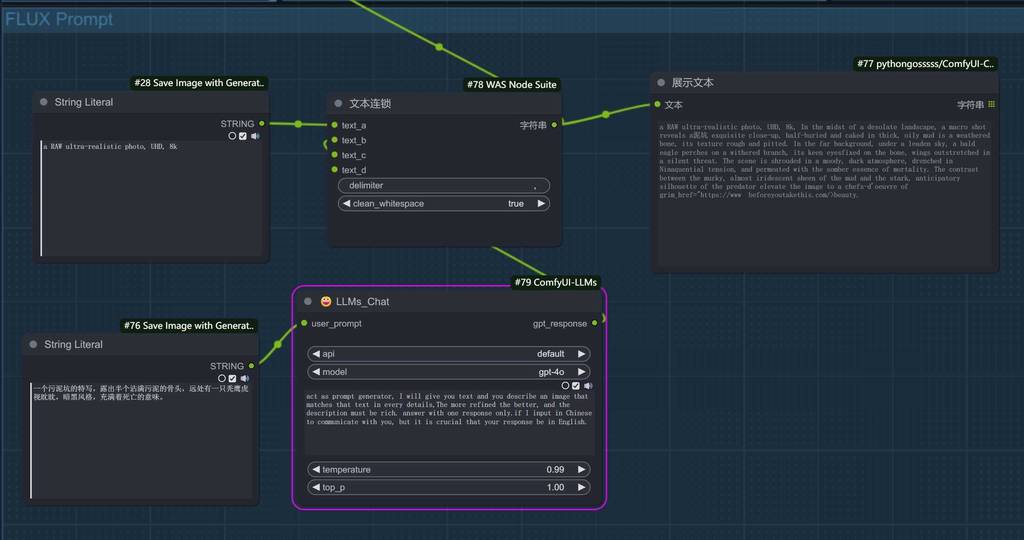Click the grid output icon on 展示文本 node
The height and width of the screenshot is (540, 1024).
click(x=991, y=104)
